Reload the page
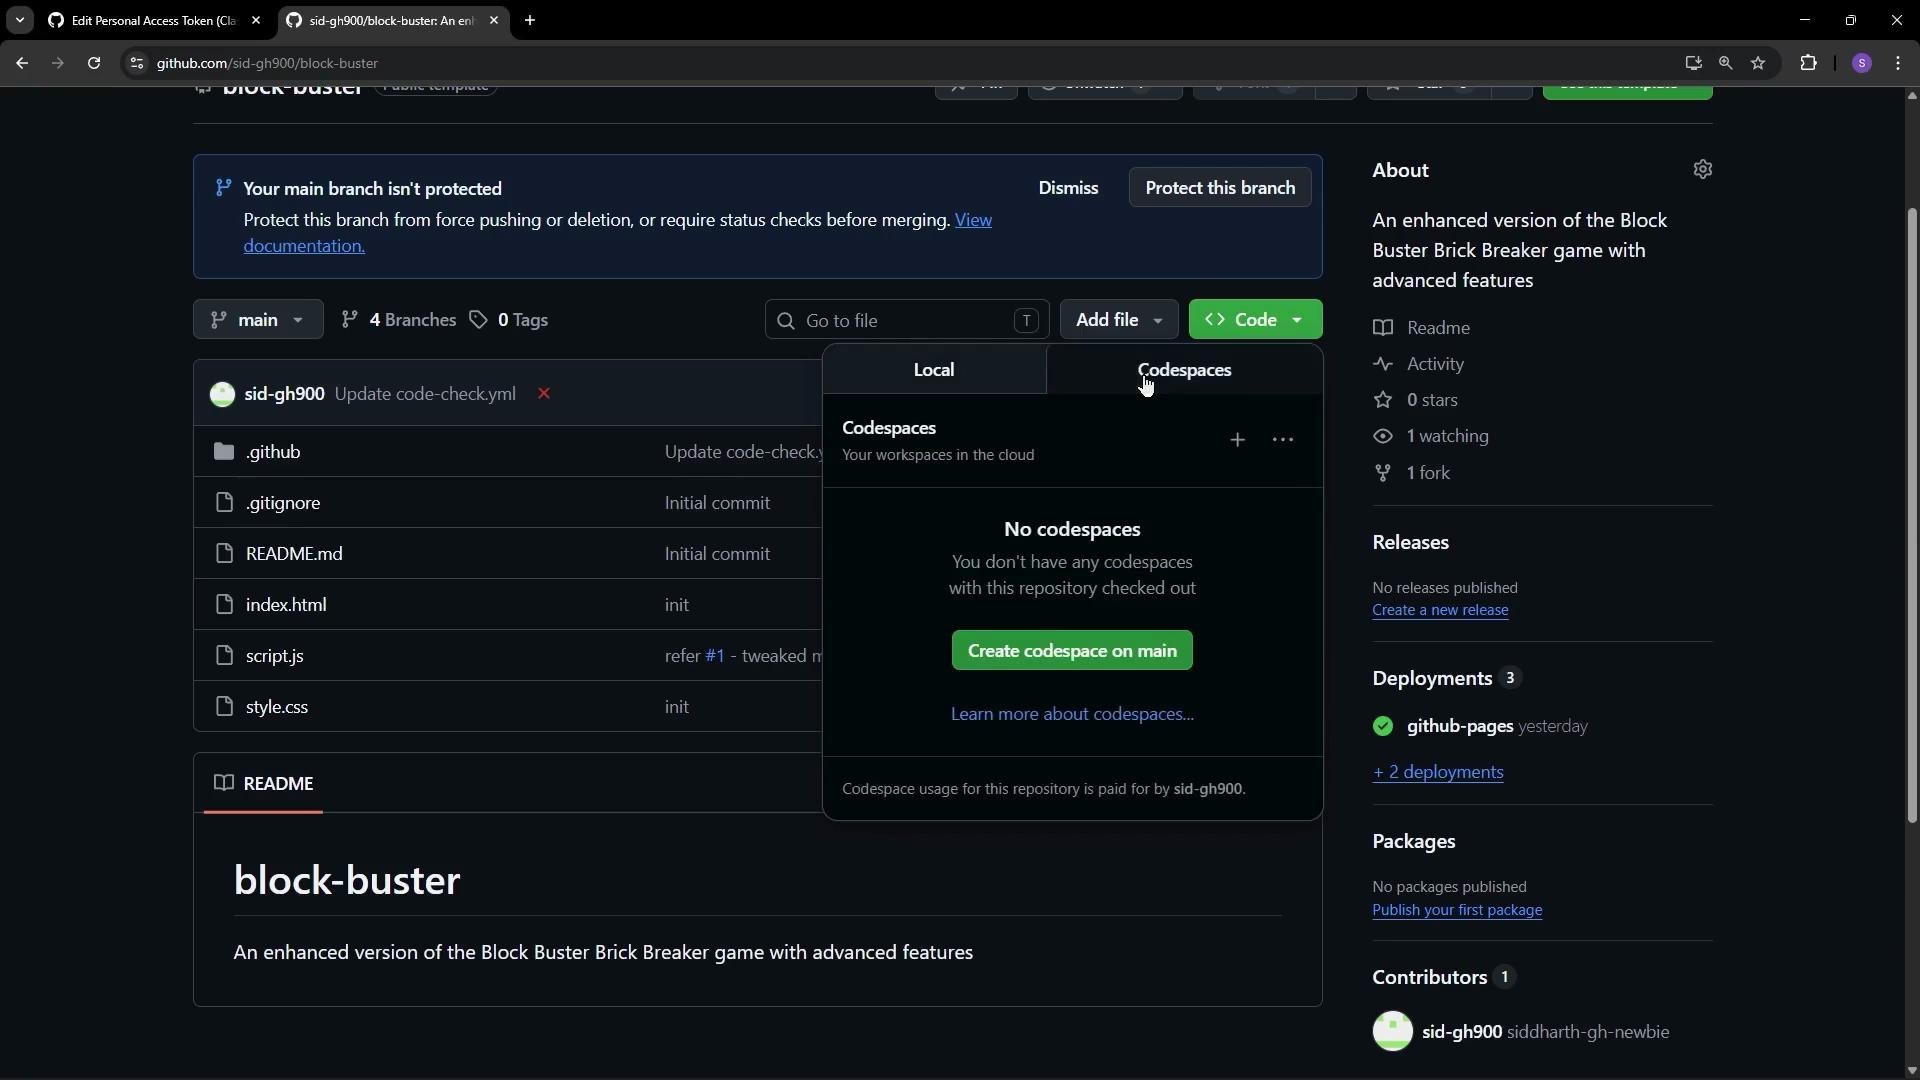The image size is (1920, 1080). (x=94, y=63)
